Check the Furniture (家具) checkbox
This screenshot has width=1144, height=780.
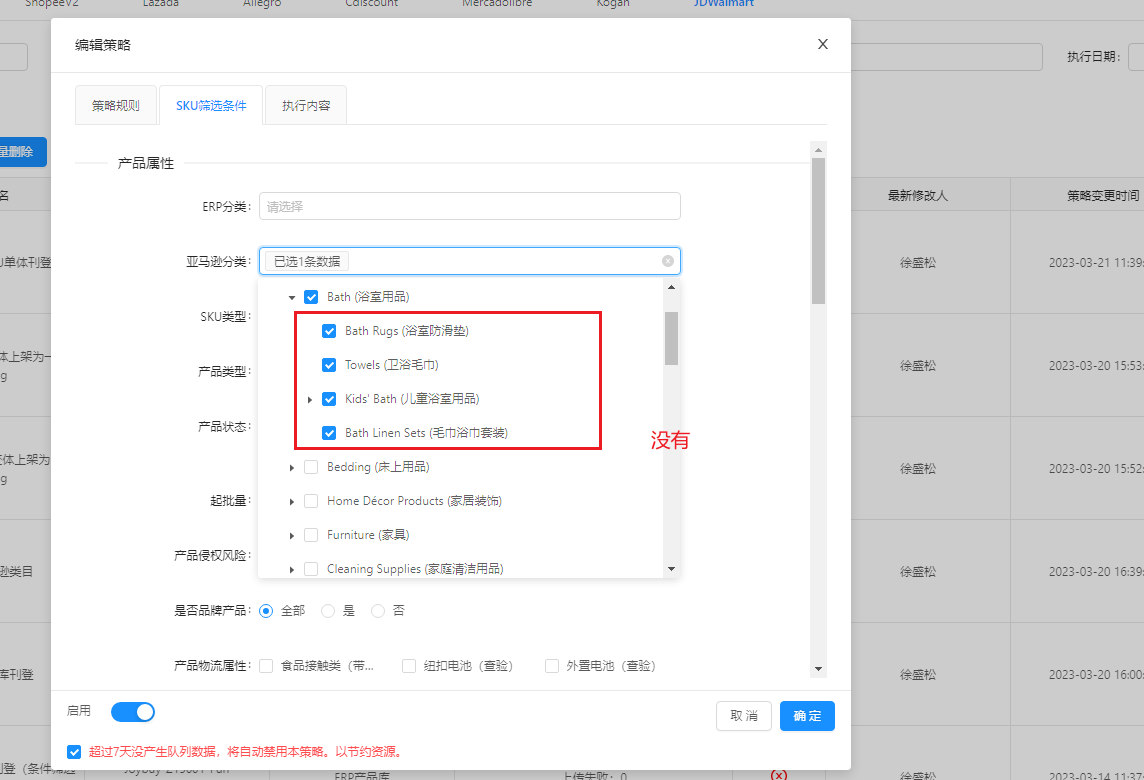pyautogui.click(x=311, y=536)
